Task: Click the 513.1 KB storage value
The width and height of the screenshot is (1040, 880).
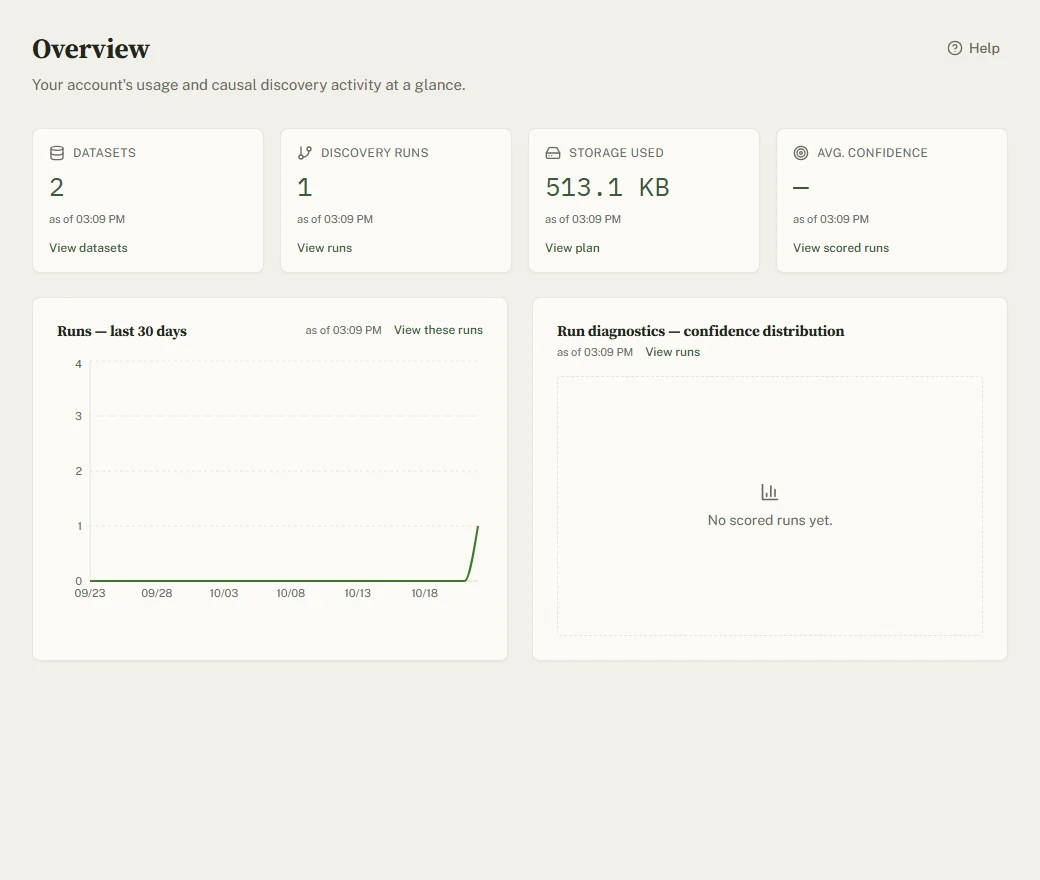Action: tap(608, 188)
